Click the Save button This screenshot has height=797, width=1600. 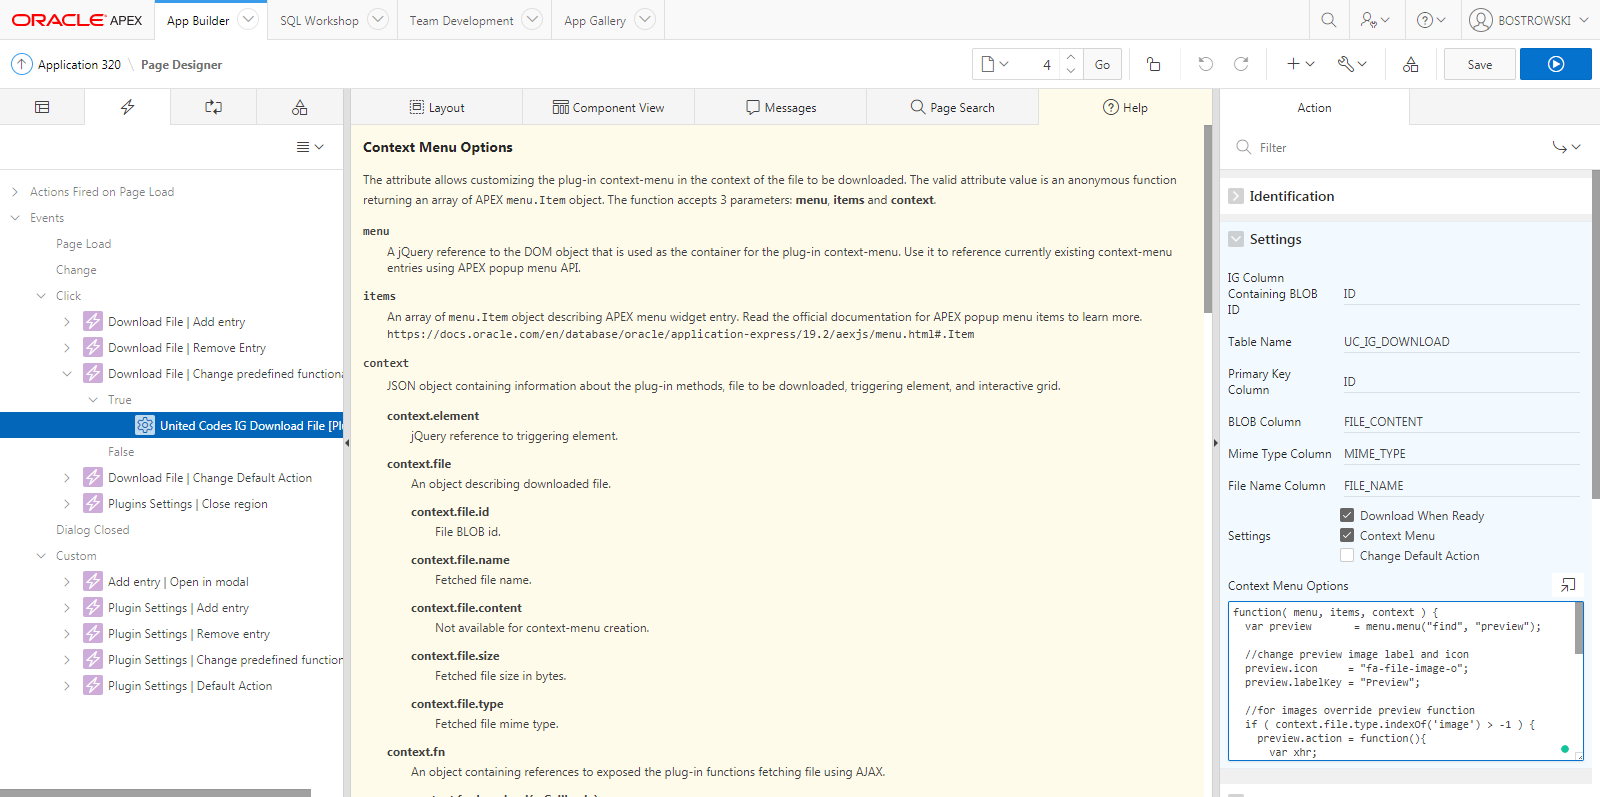coord(1480,64)
